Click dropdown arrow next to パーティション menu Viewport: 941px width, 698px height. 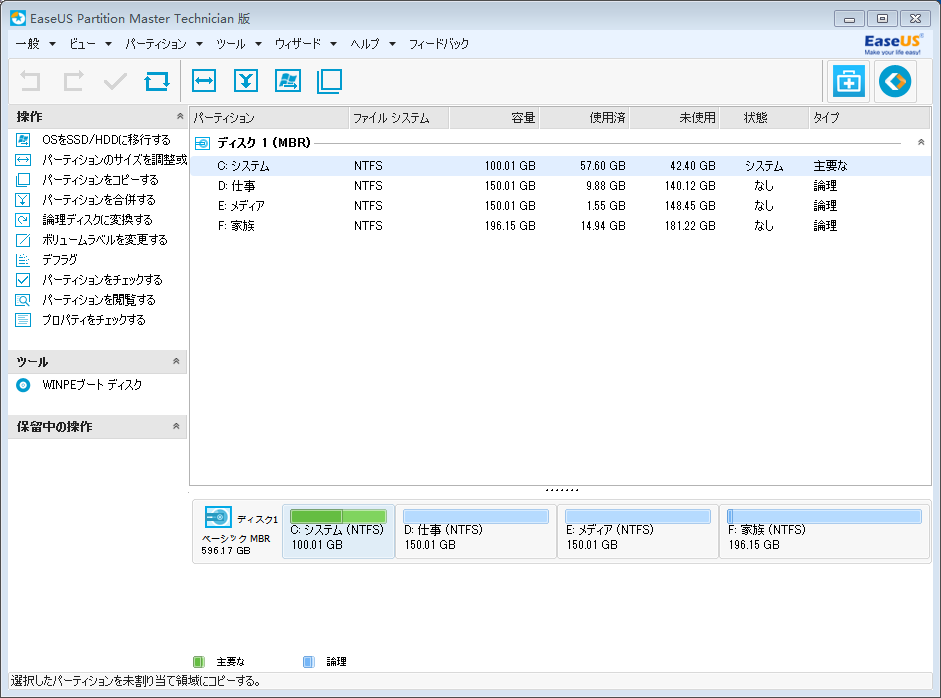[199, 44]
